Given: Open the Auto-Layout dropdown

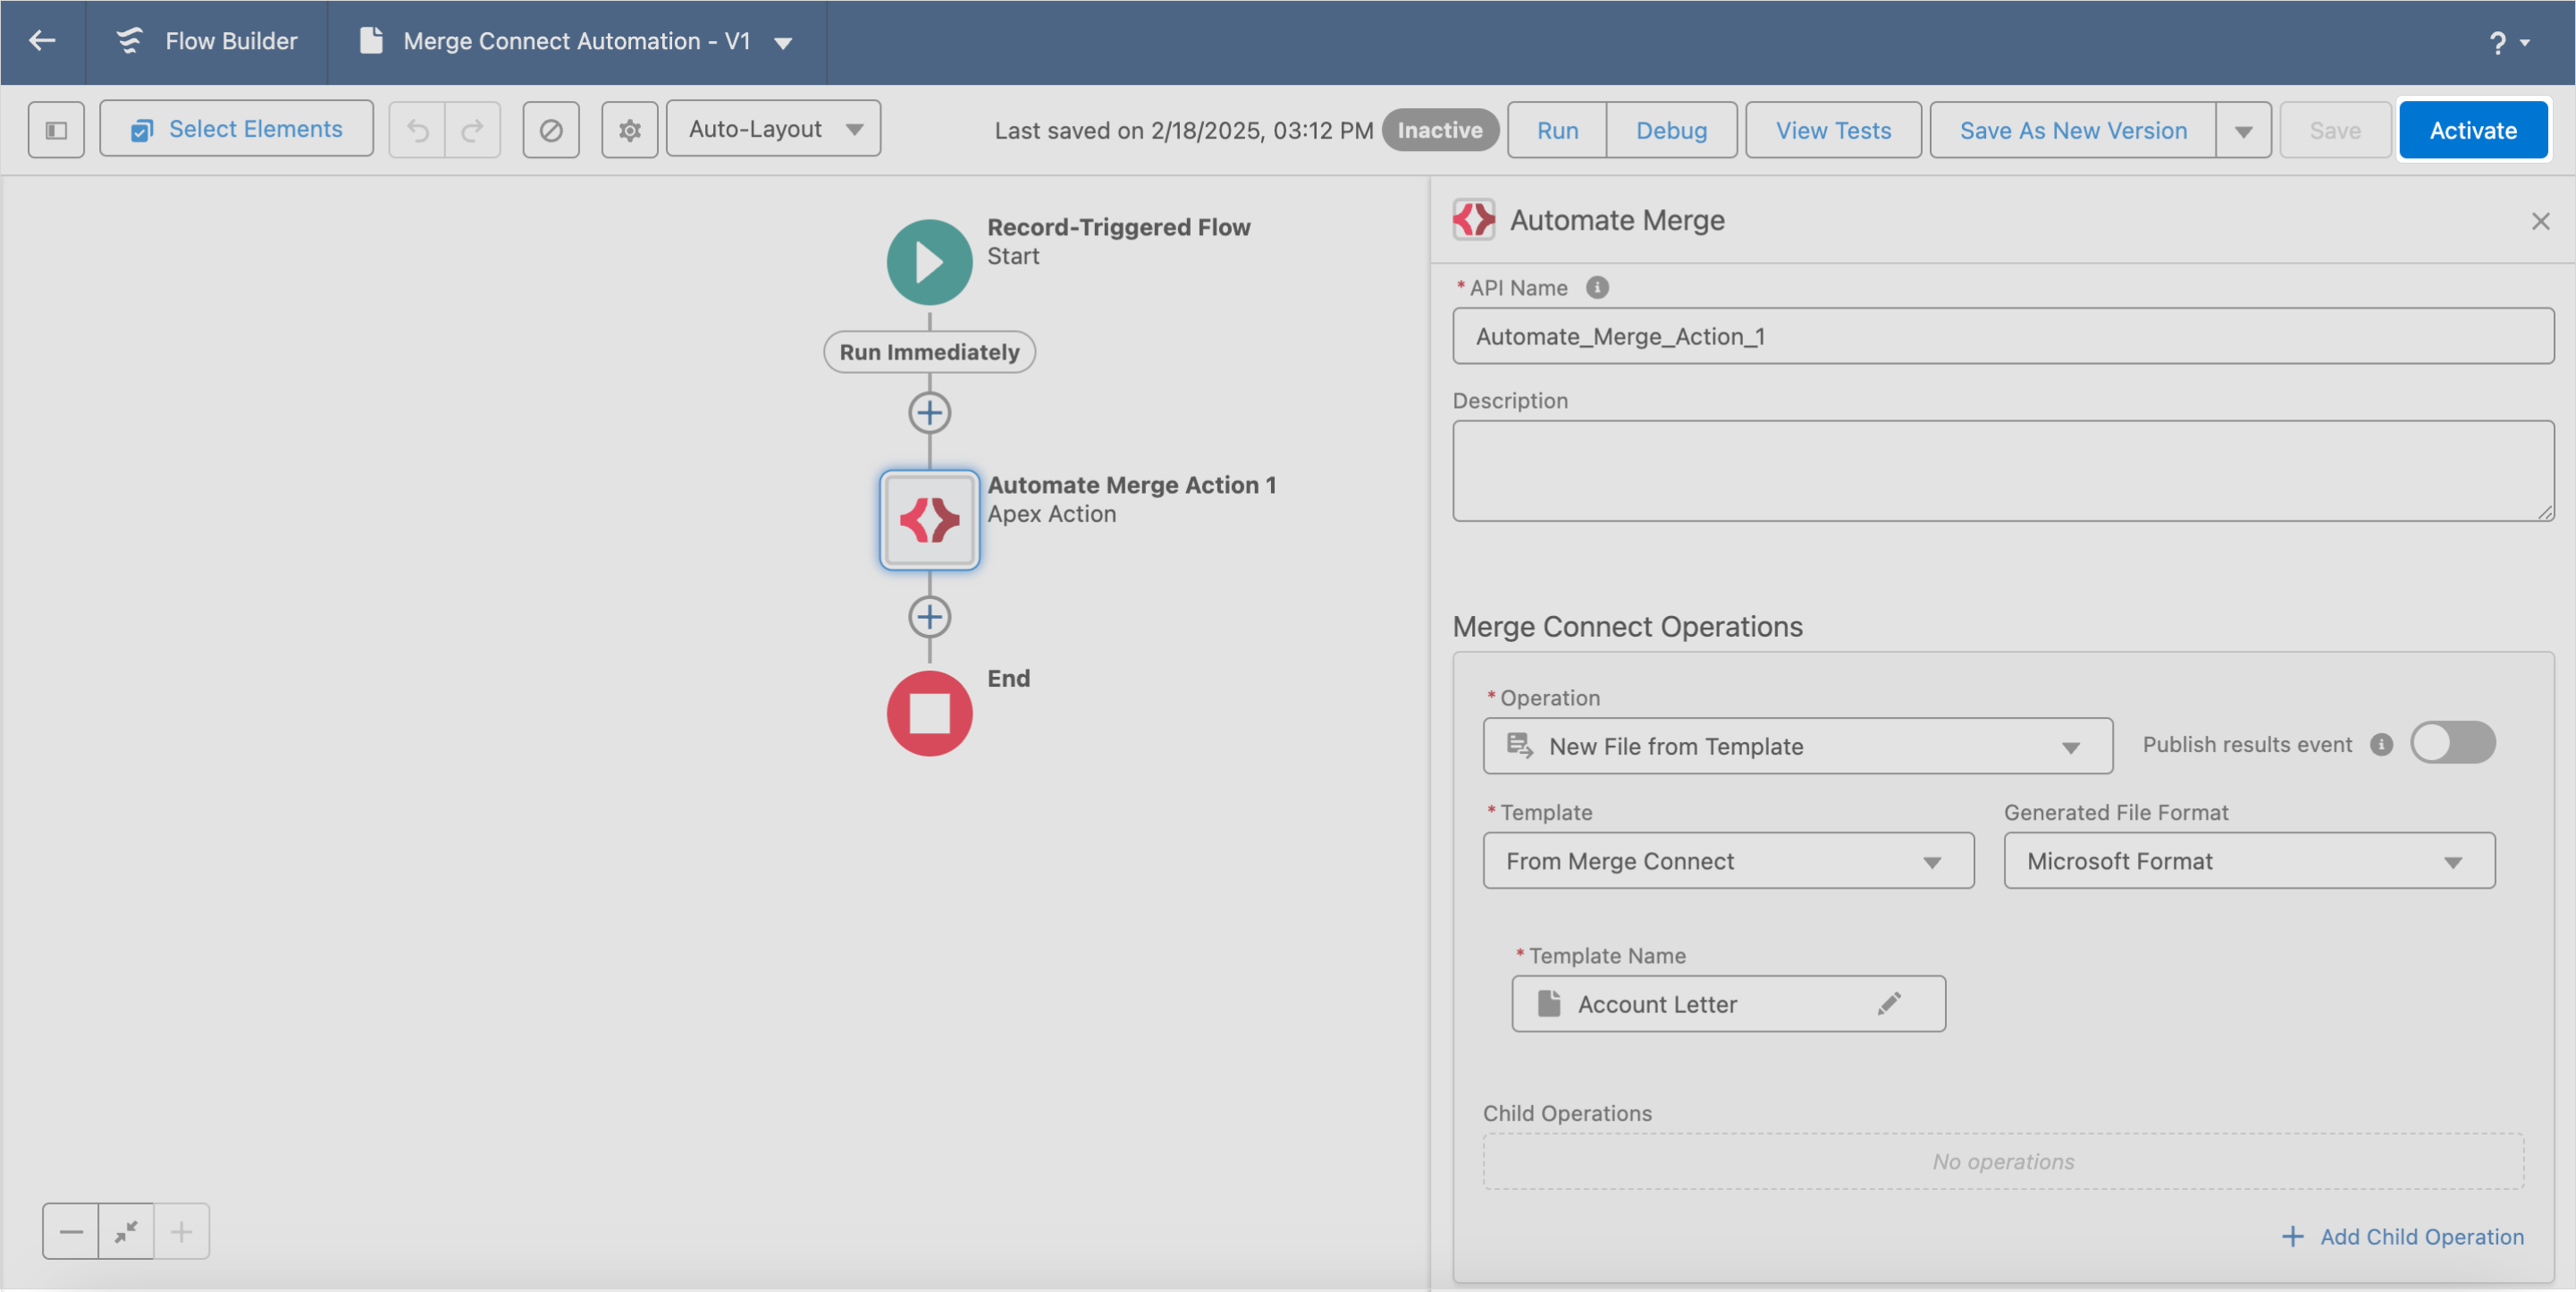Looking at the screenshot, I should 773,129.
